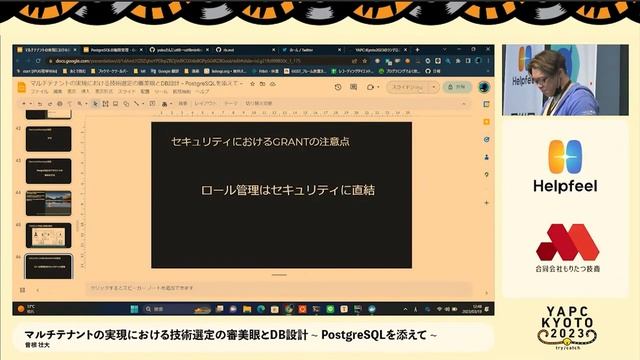Open the 表示形式 menu
640x360 pixels.
pos(104,92)
